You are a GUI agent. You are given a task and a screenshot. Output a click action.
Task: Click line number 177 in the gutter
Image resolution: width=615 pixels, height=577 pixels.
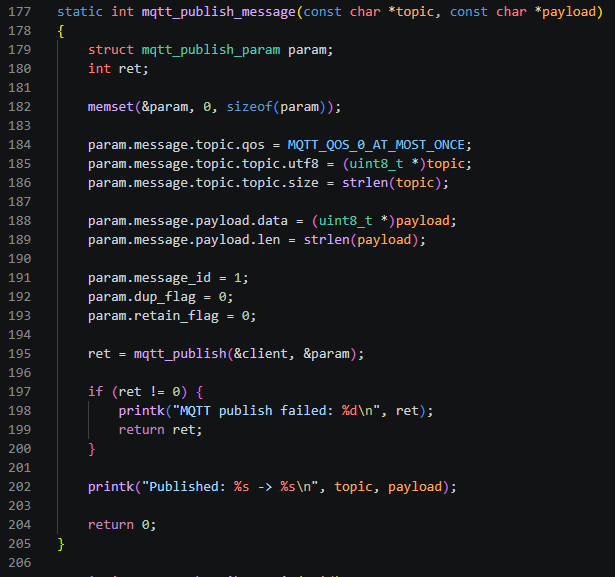(x=20, y=12)
